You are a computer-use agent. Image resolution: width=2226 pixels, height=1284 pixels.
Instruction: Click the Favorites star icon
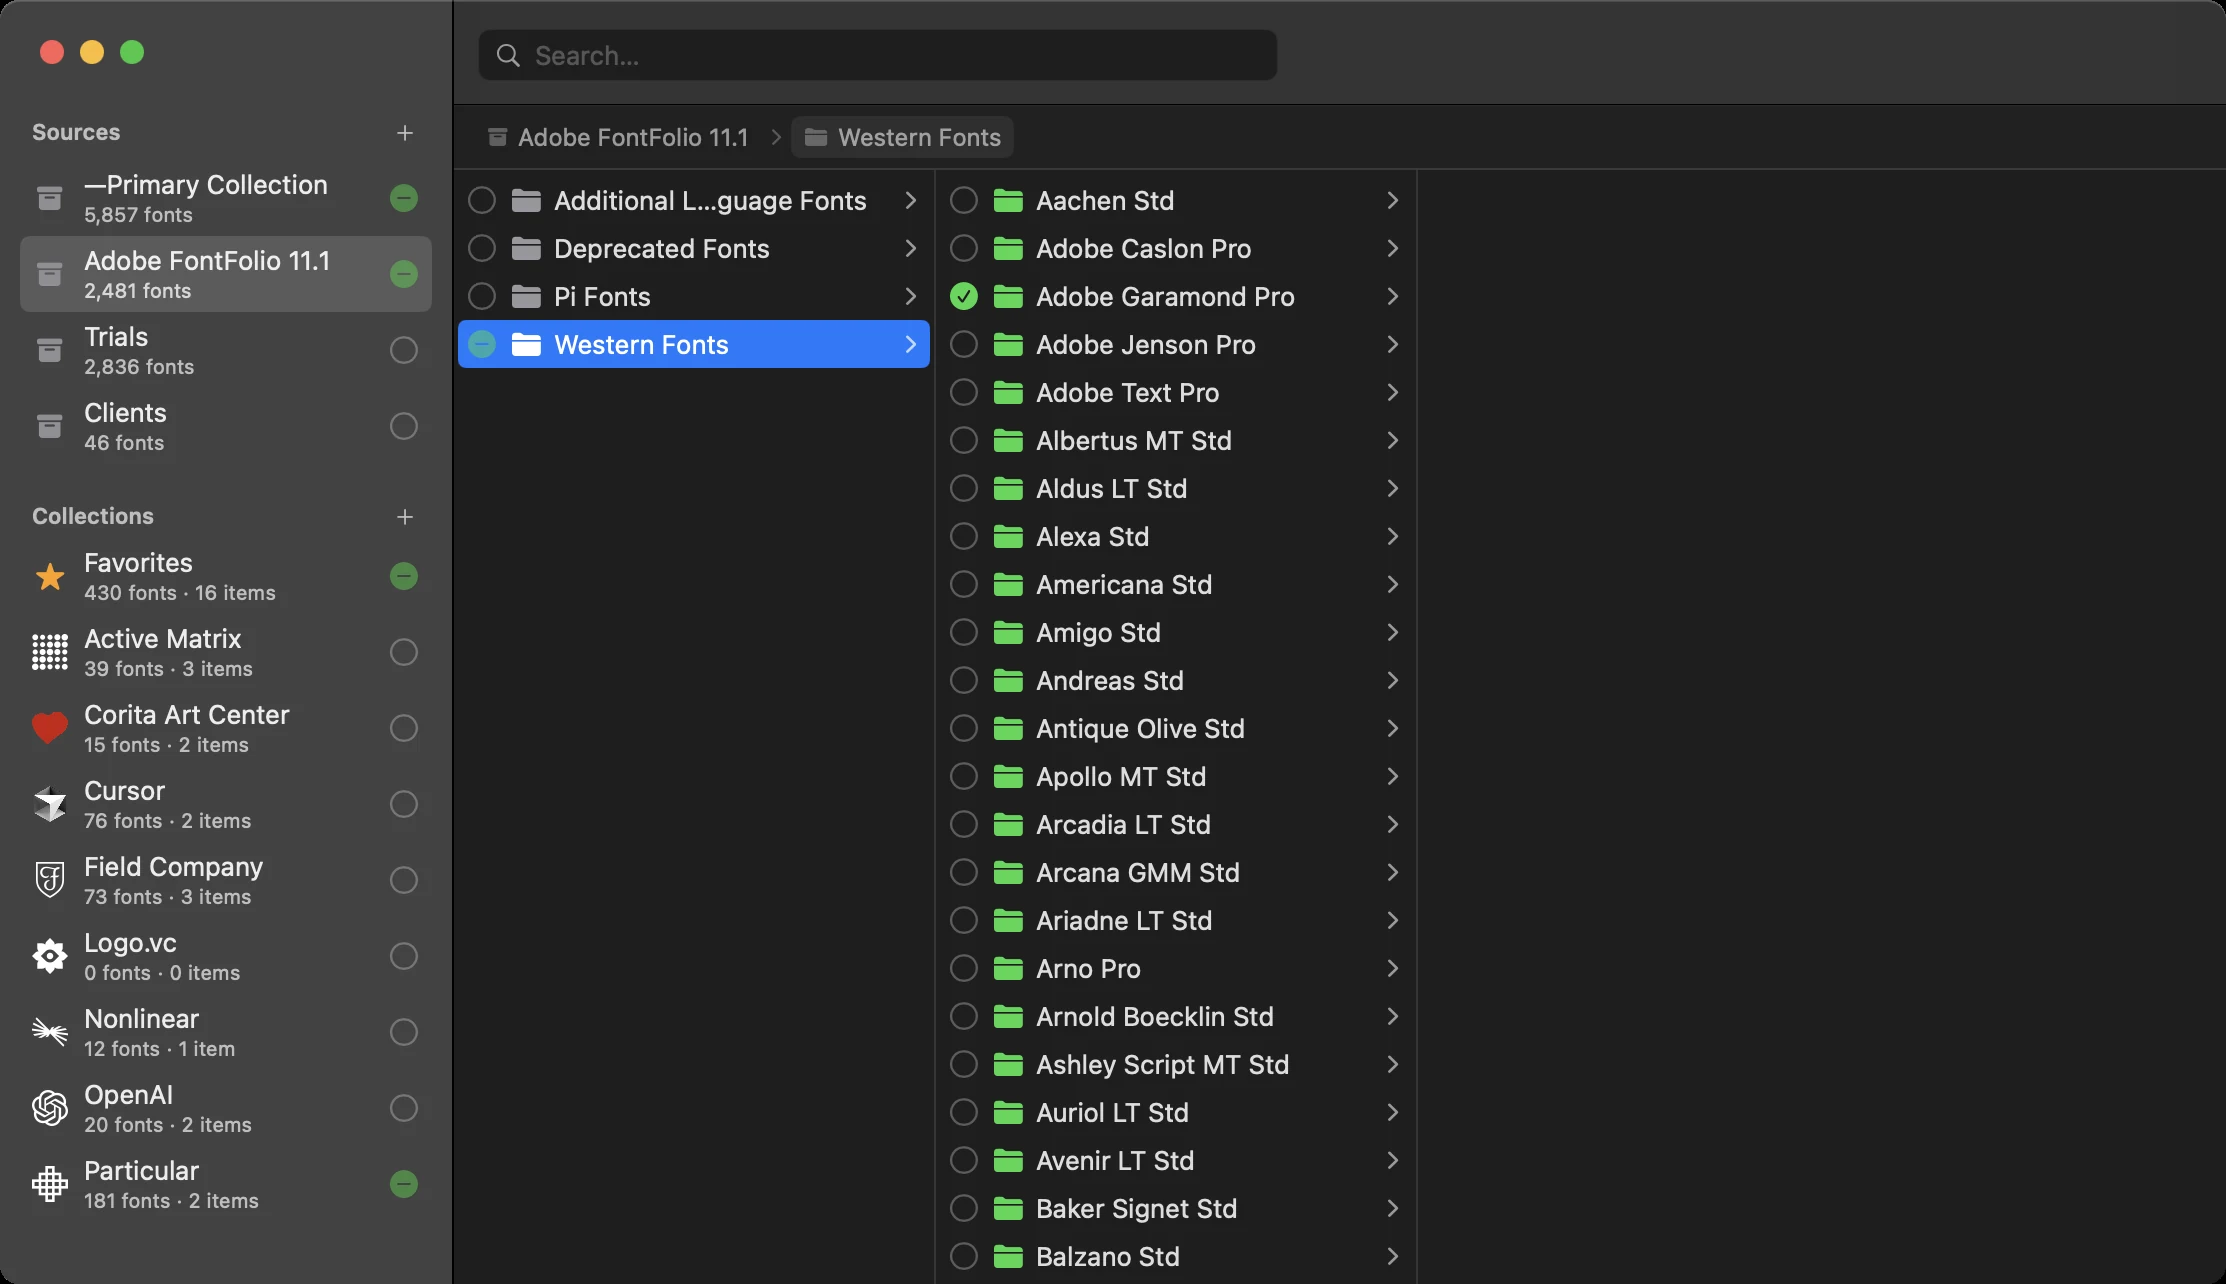pyautogui.click(x=50, y=577)
